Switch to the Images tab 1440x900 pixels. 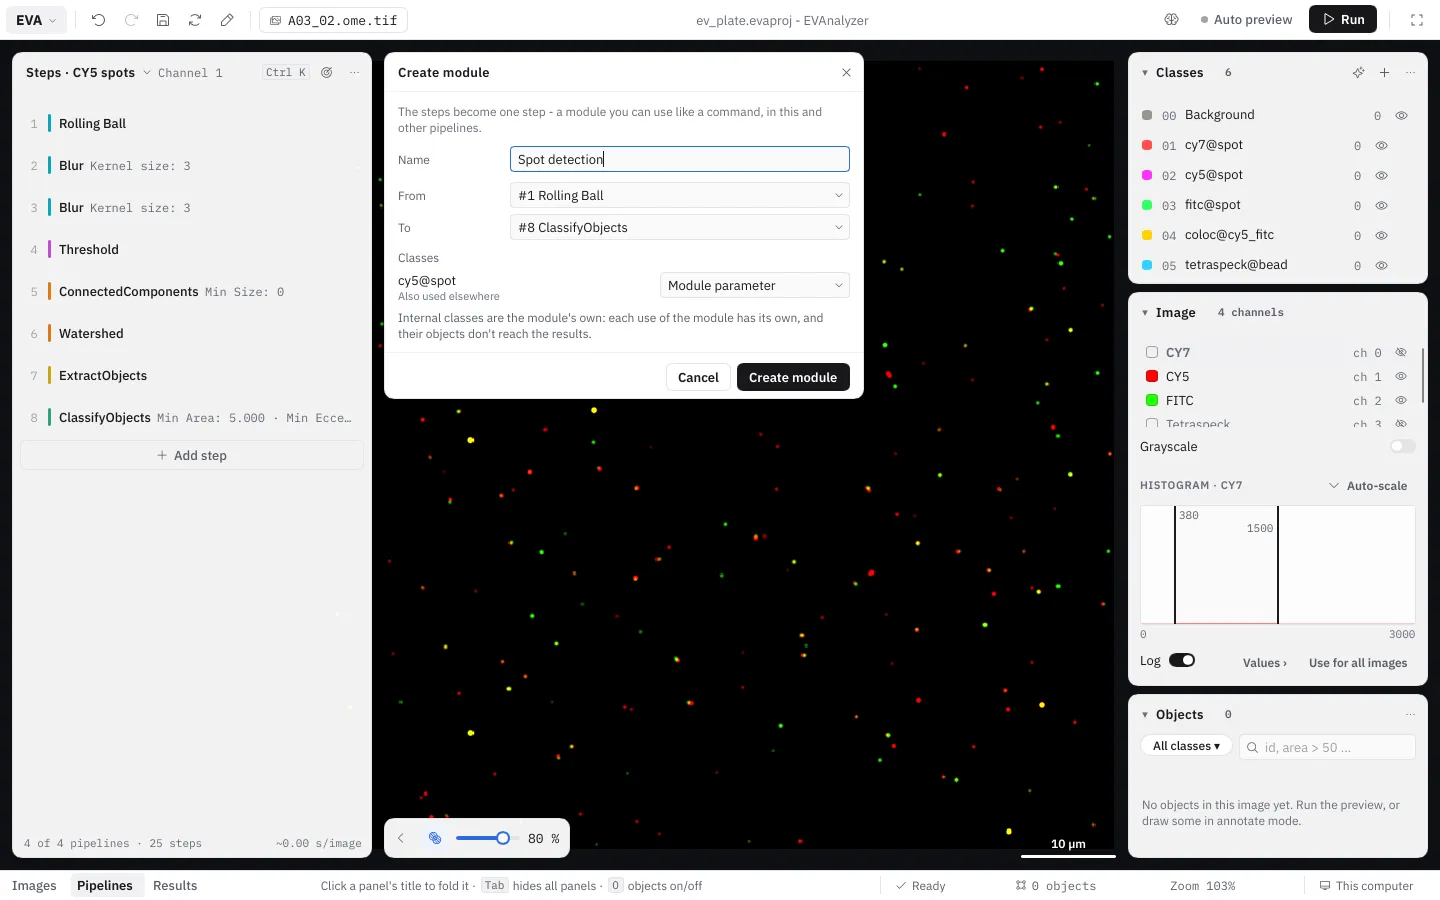pyautogui.click(x=34, y=886)
